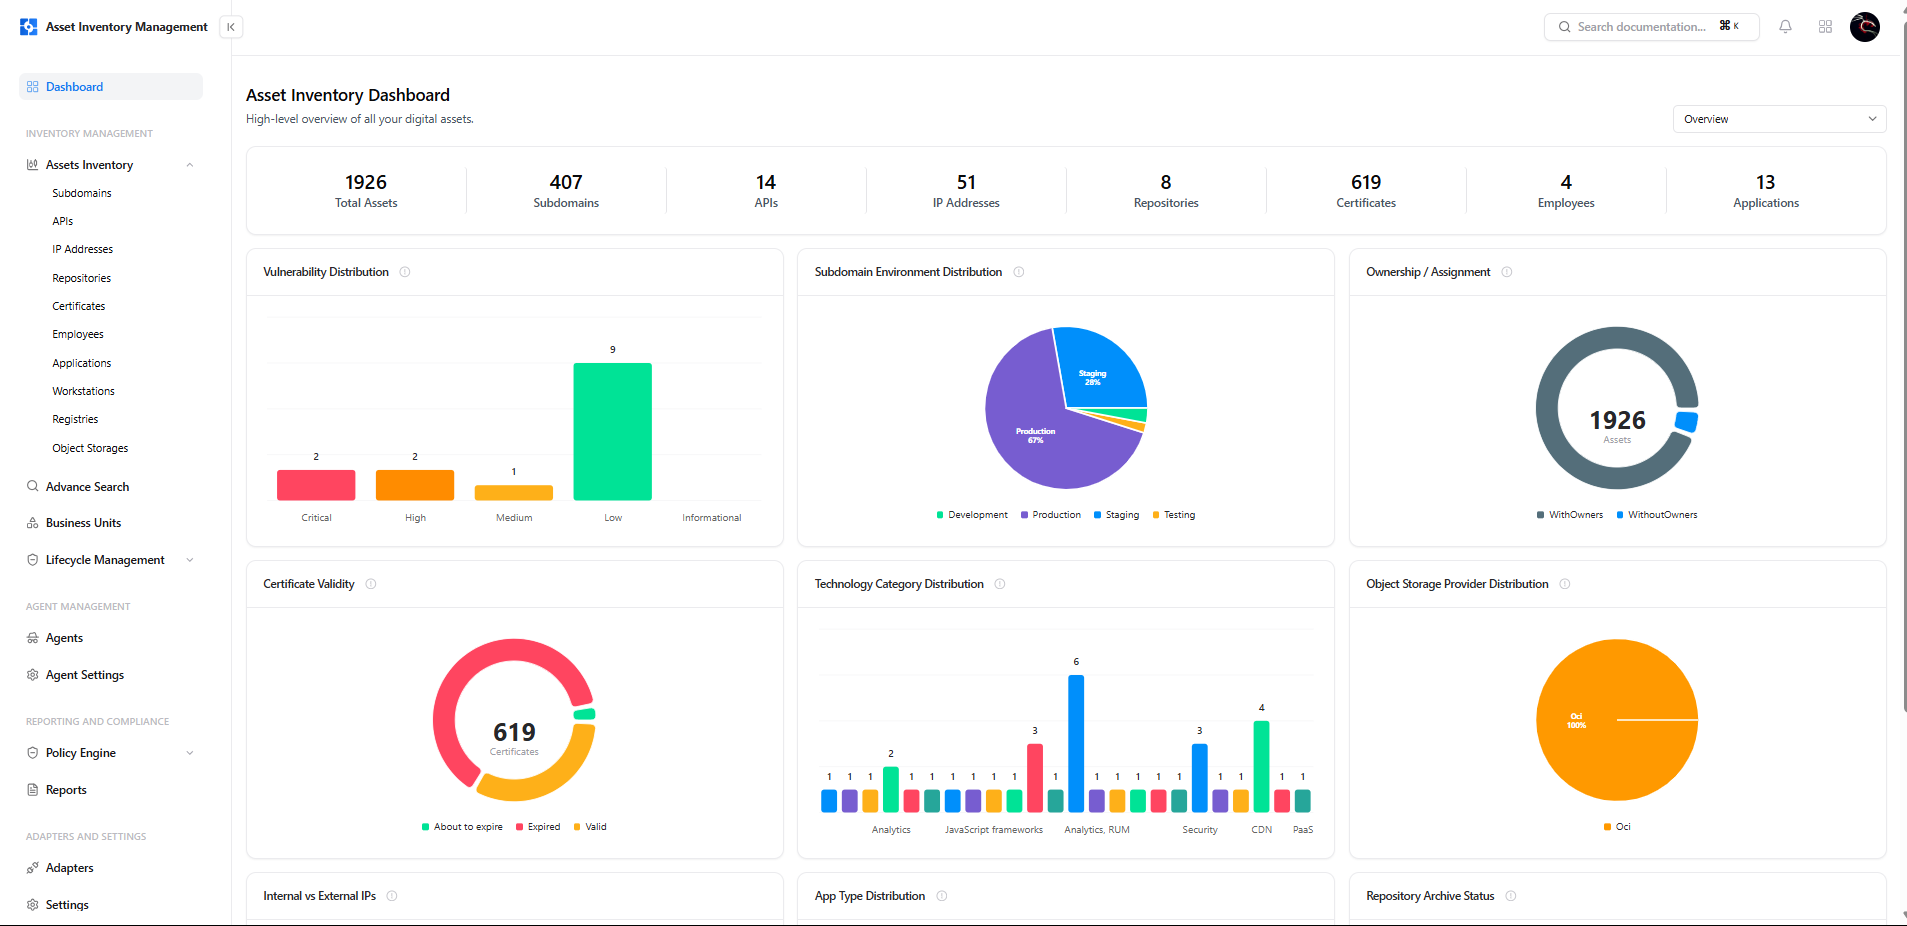Expand the Lifecycle Management menu

click(x=190, y=560)
